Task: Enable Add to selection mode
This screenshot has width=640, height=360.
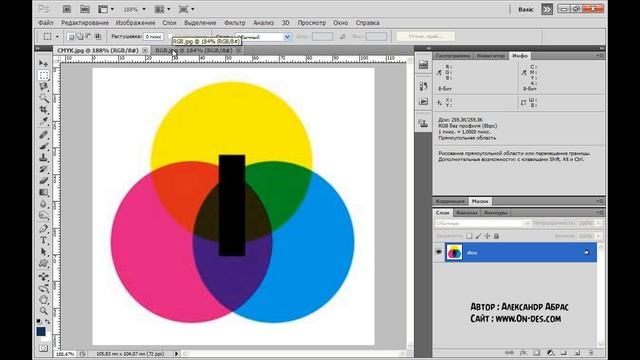Action: [x=80, y=37]
